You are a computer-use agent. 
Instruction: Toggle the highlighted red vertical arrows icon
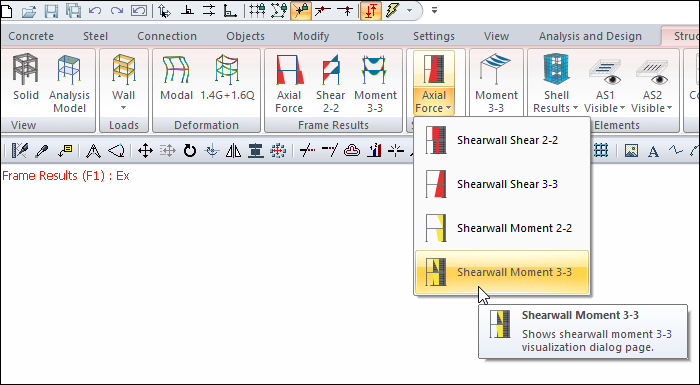pos(371,11)
